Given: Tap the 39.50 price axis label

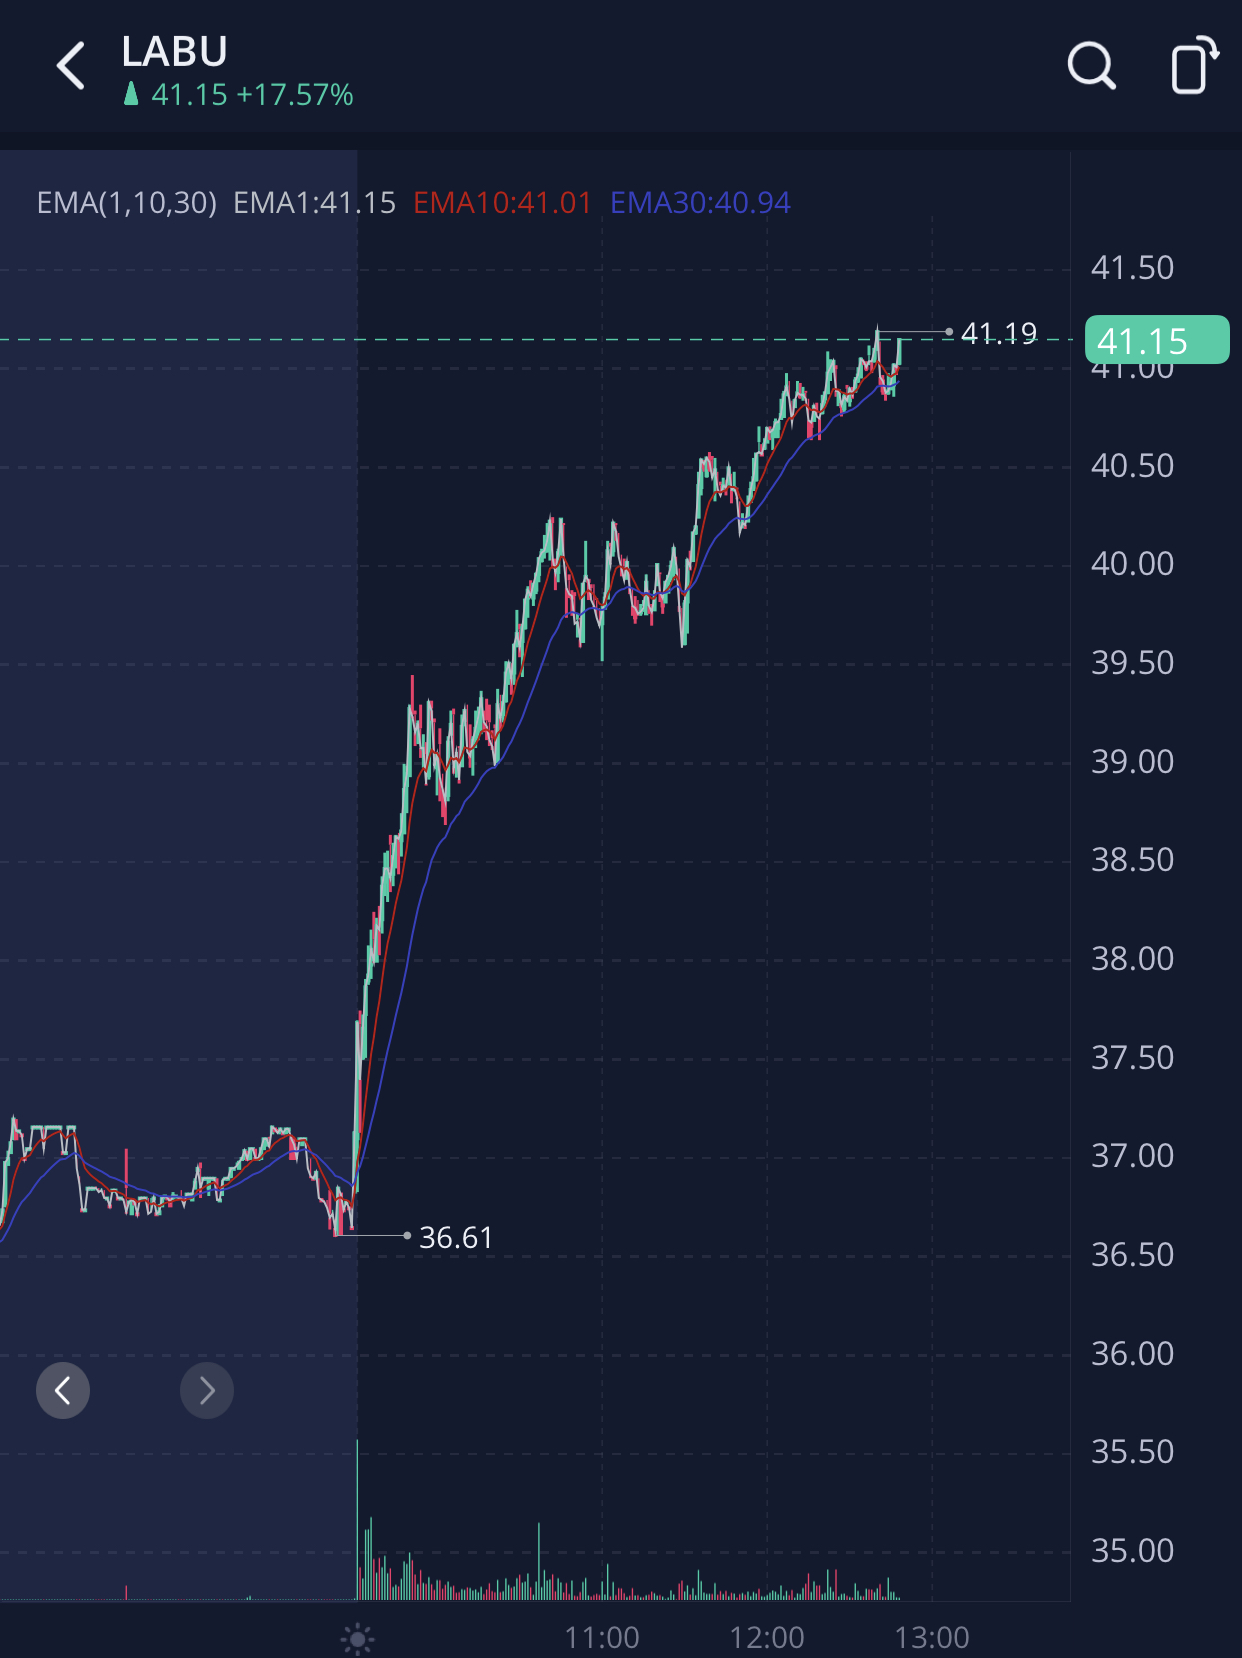Looking at the screenshot, I should tap(1132, 663).
